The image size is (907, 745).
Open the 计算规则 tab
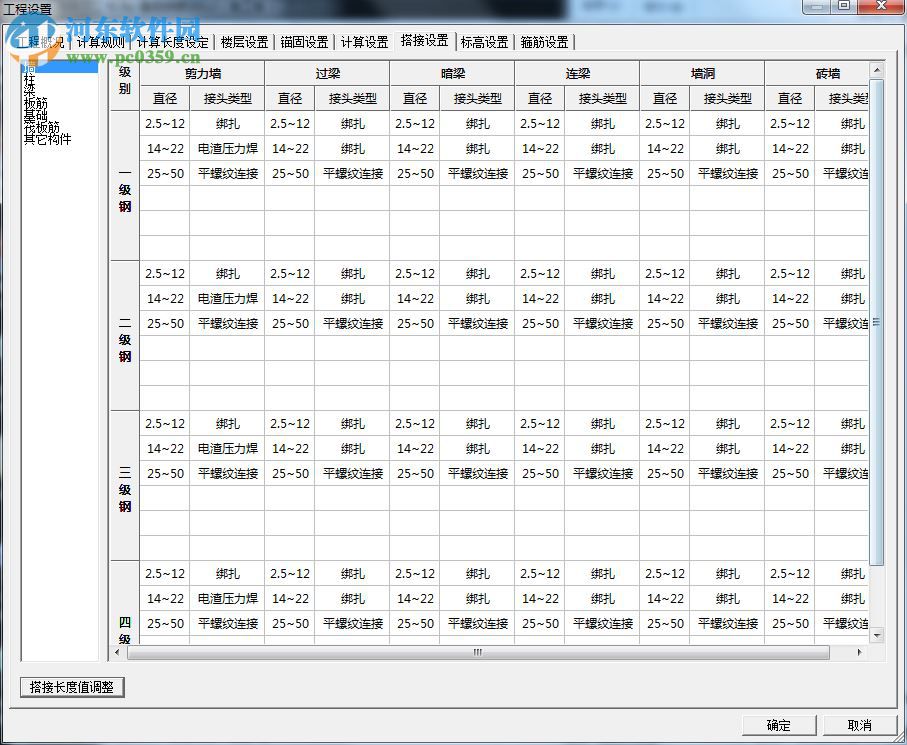[99, 42]
